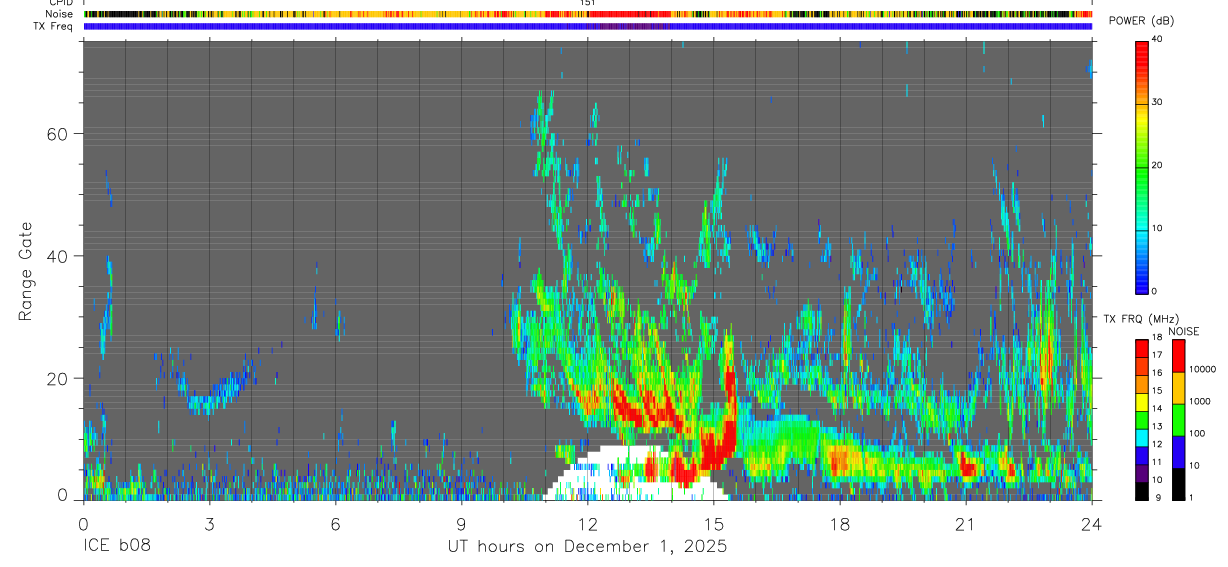Screen dimensions: 1228x567
Task: Click the 15 tick on the UT hours axis
Action: [713, 524]
